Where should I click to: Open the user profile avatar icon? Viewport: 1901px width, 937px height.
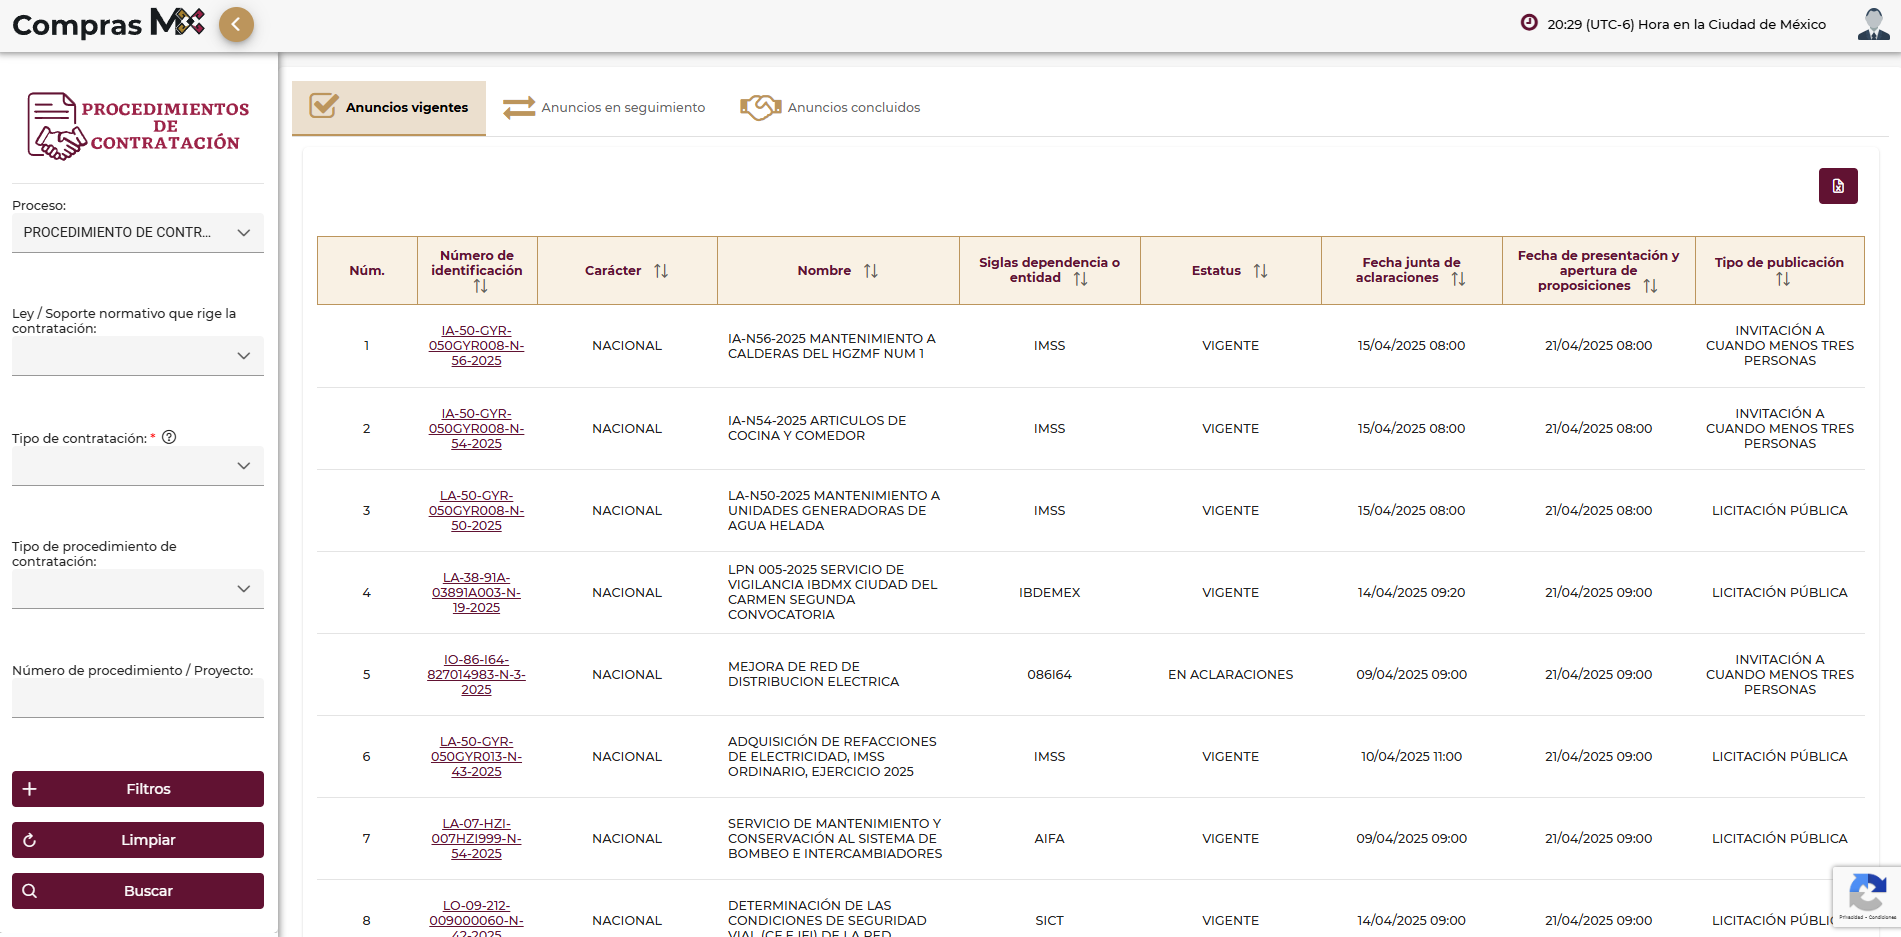click(1873, 24)
